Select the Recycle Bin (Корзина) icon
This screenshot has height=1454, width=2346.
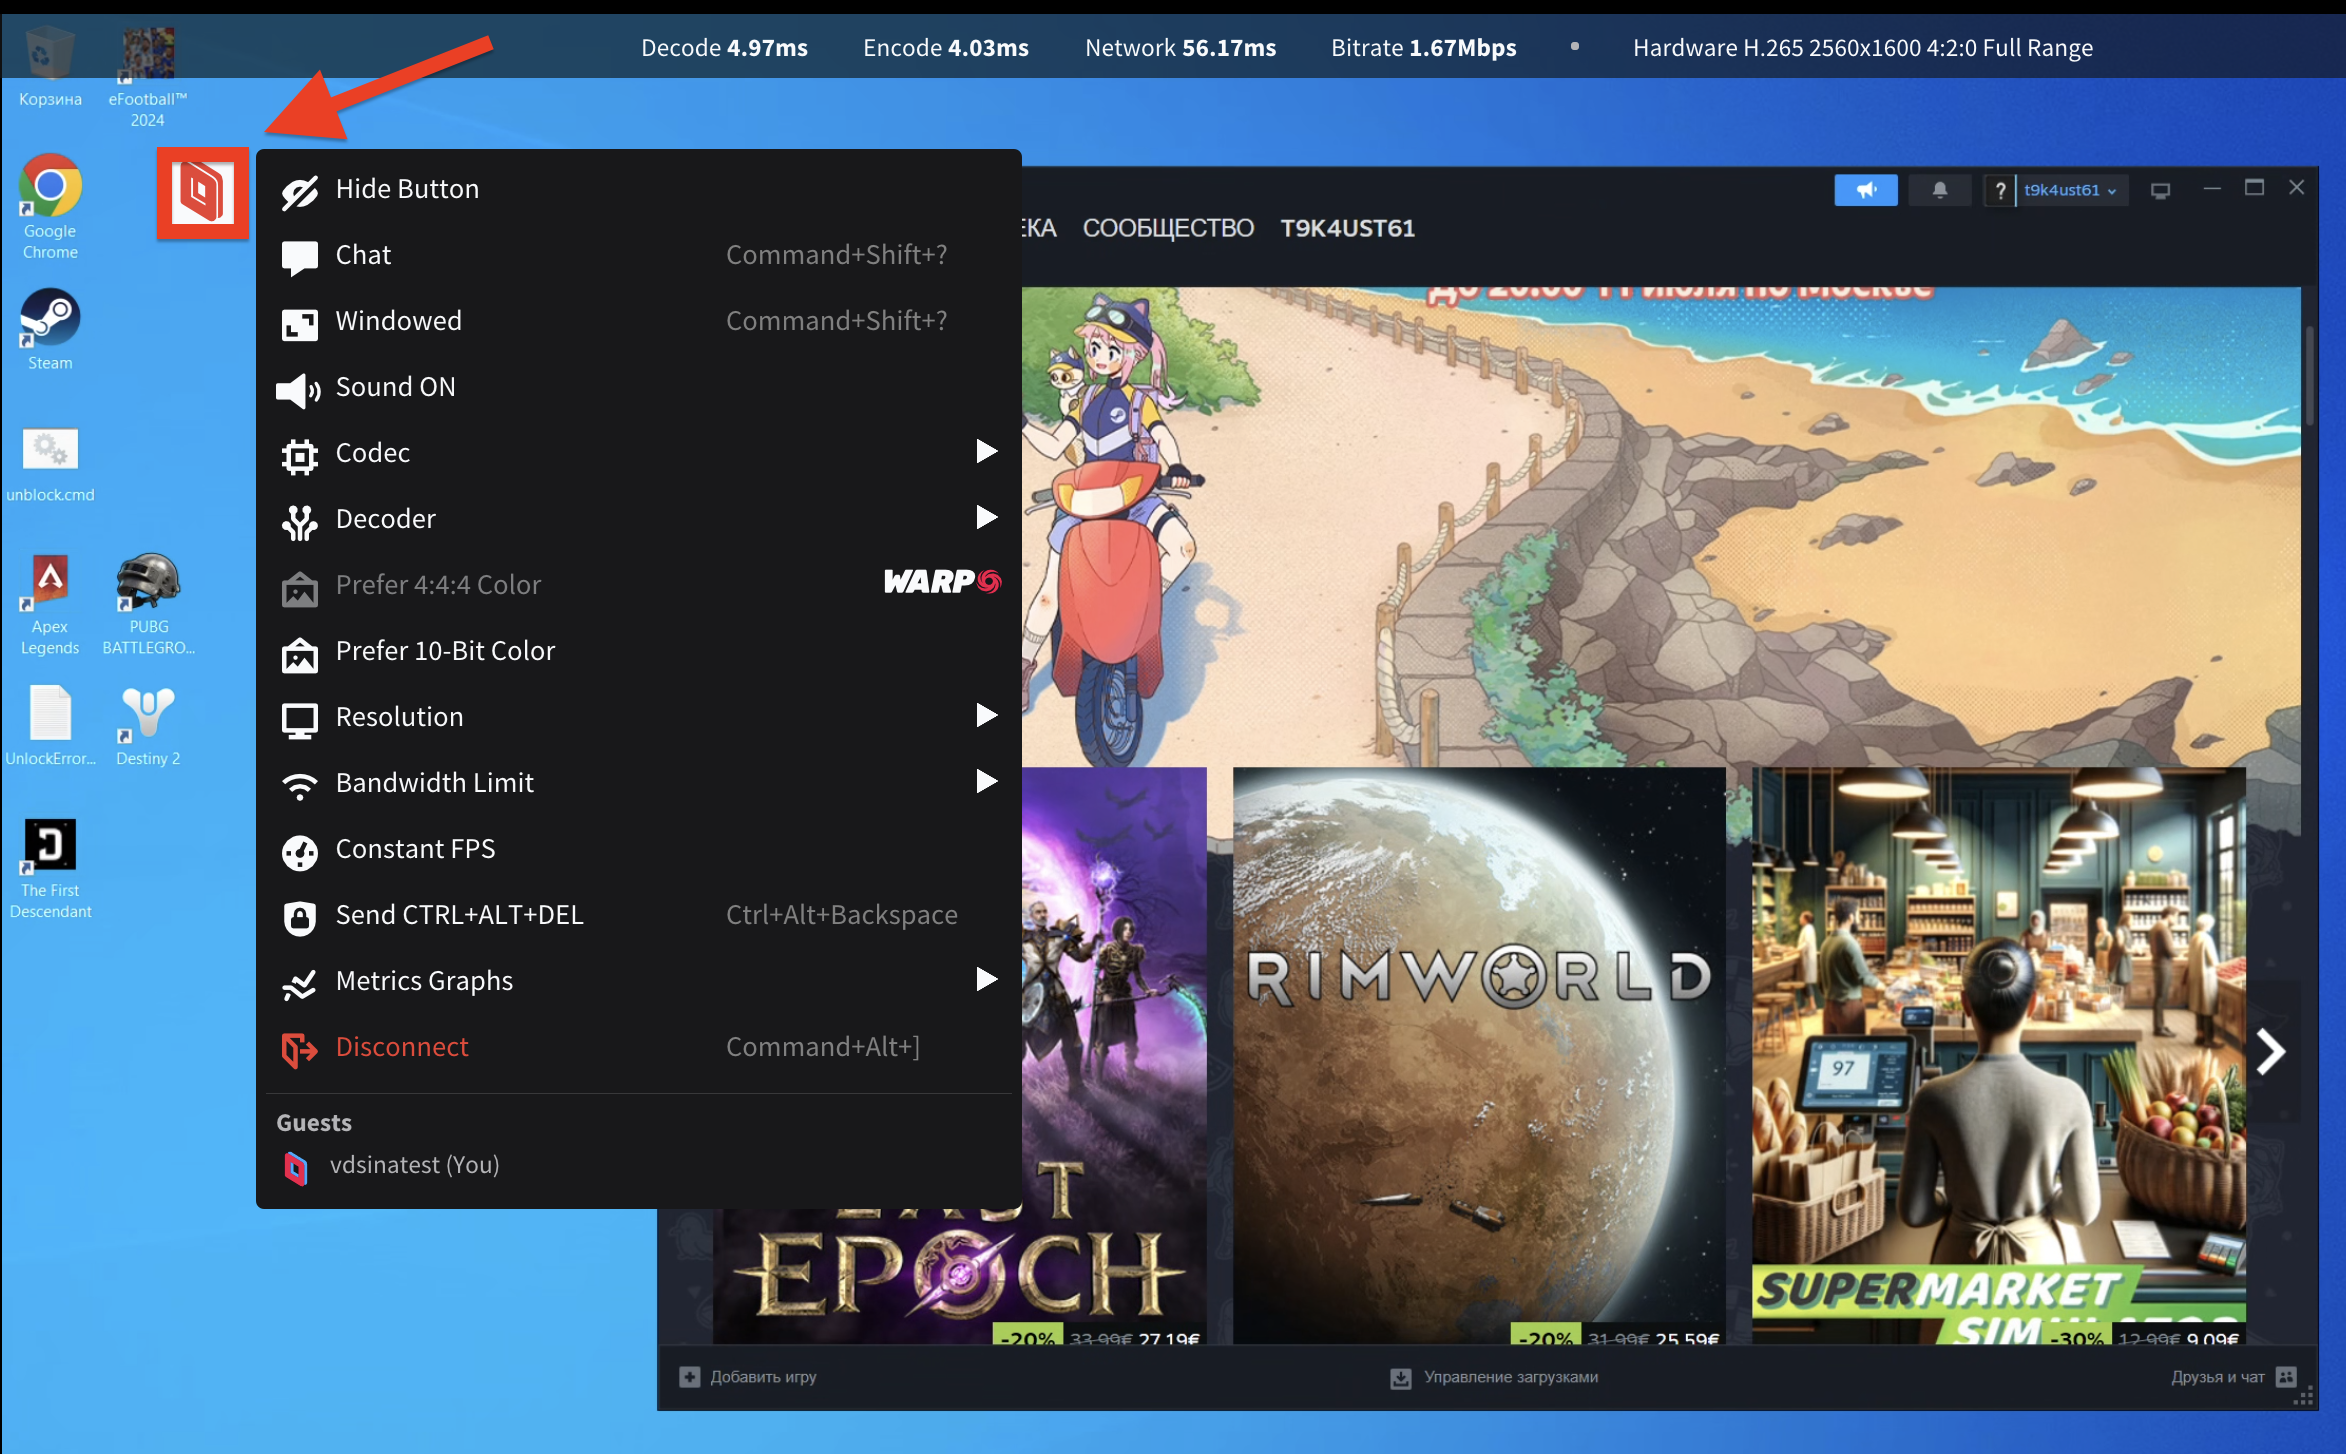coord(50,67)
